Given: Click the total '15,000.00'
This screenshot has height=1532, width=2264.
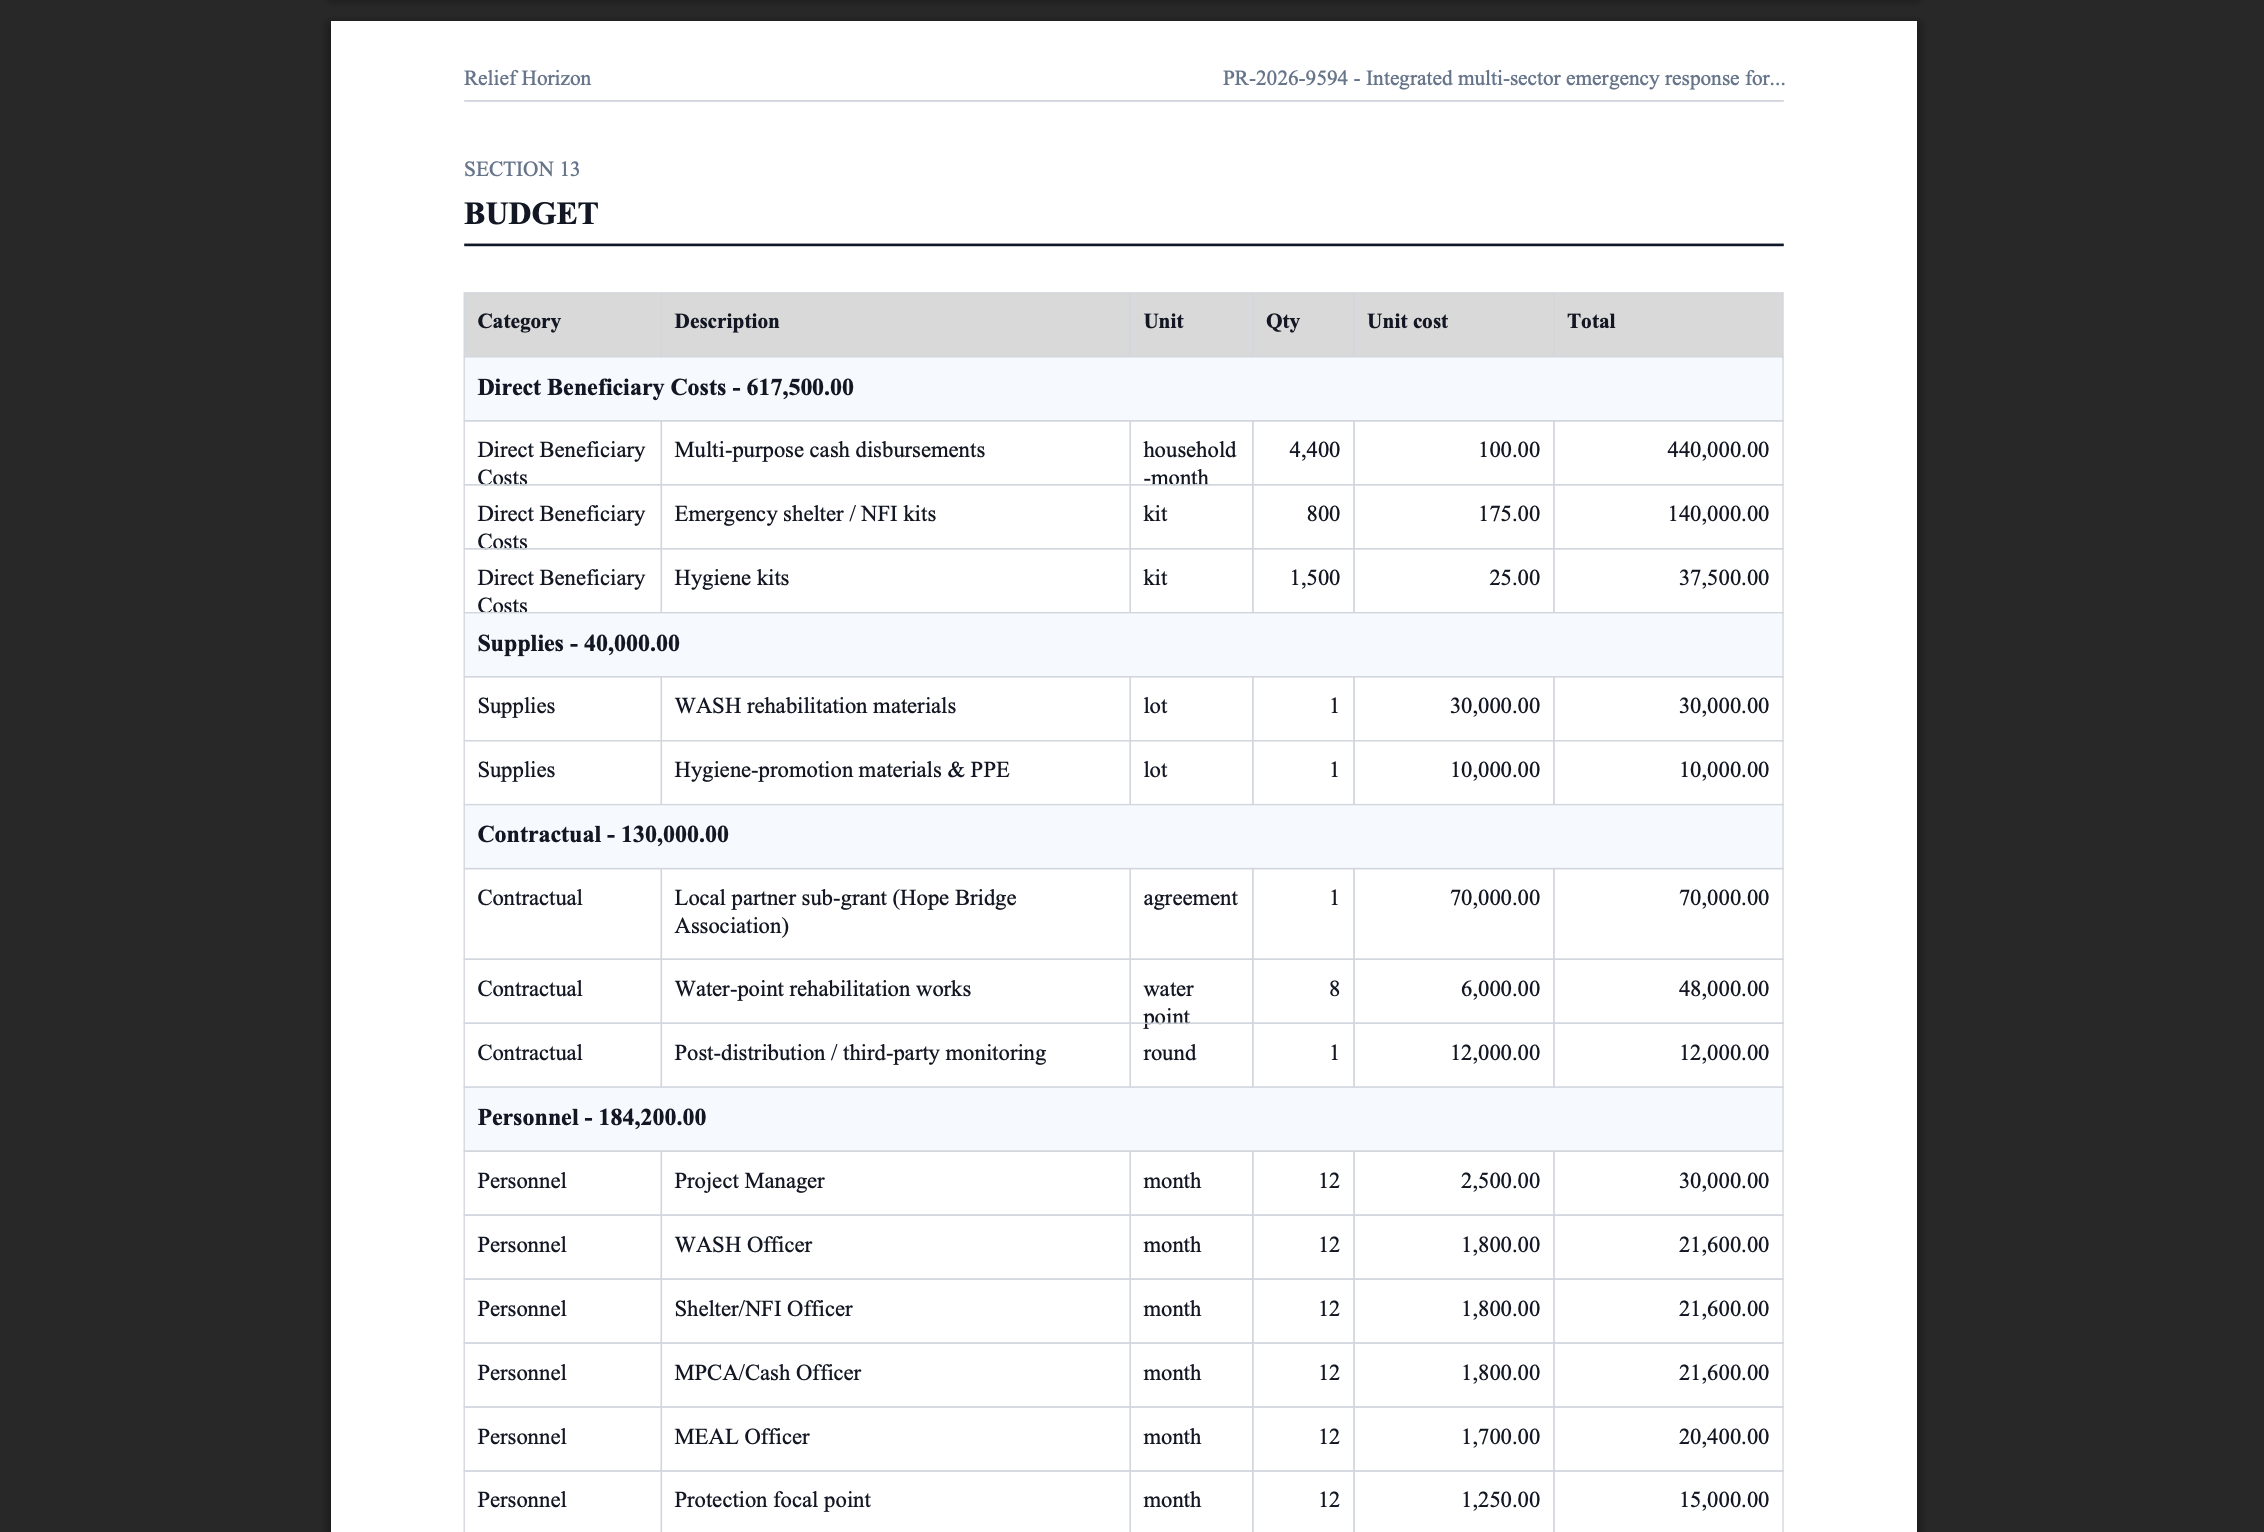Looking at the screenshot, I should tap(1723, 1500).
